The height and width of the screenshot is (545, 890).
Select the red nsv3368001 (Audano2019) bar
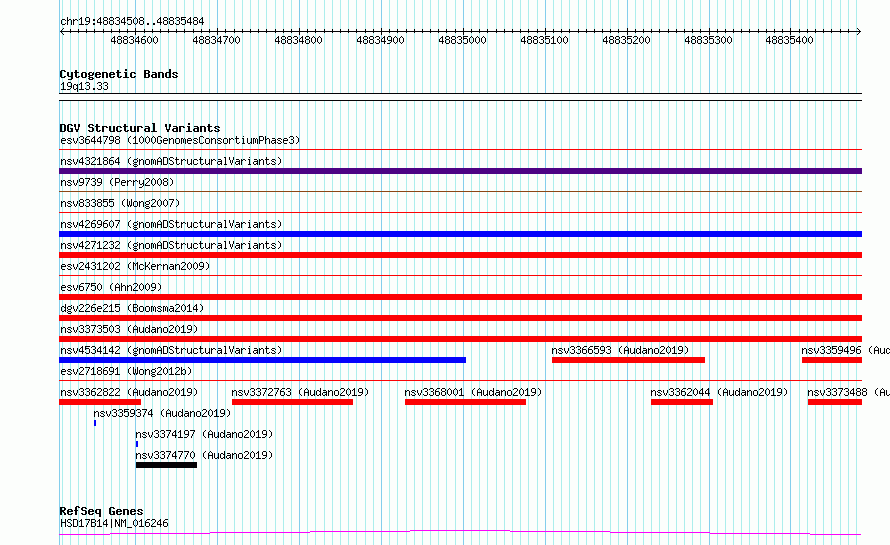tap(465, 402)
